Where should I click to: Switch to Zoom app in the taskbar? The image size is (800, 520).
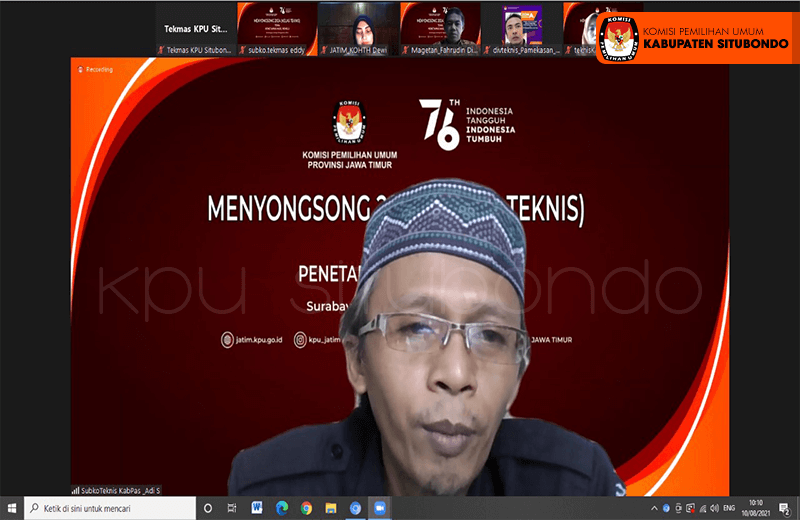coord(379,508)
